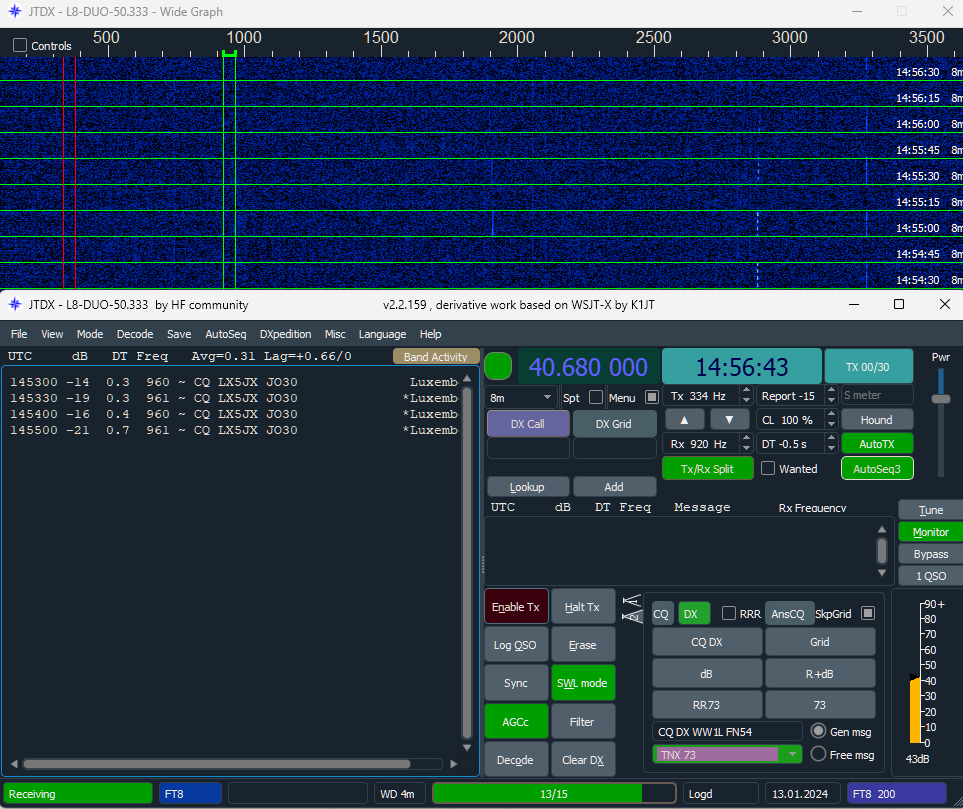This screenshot has height=809, width=963.
Task: Open the 8m band dropdown
Action: [521, 397]
